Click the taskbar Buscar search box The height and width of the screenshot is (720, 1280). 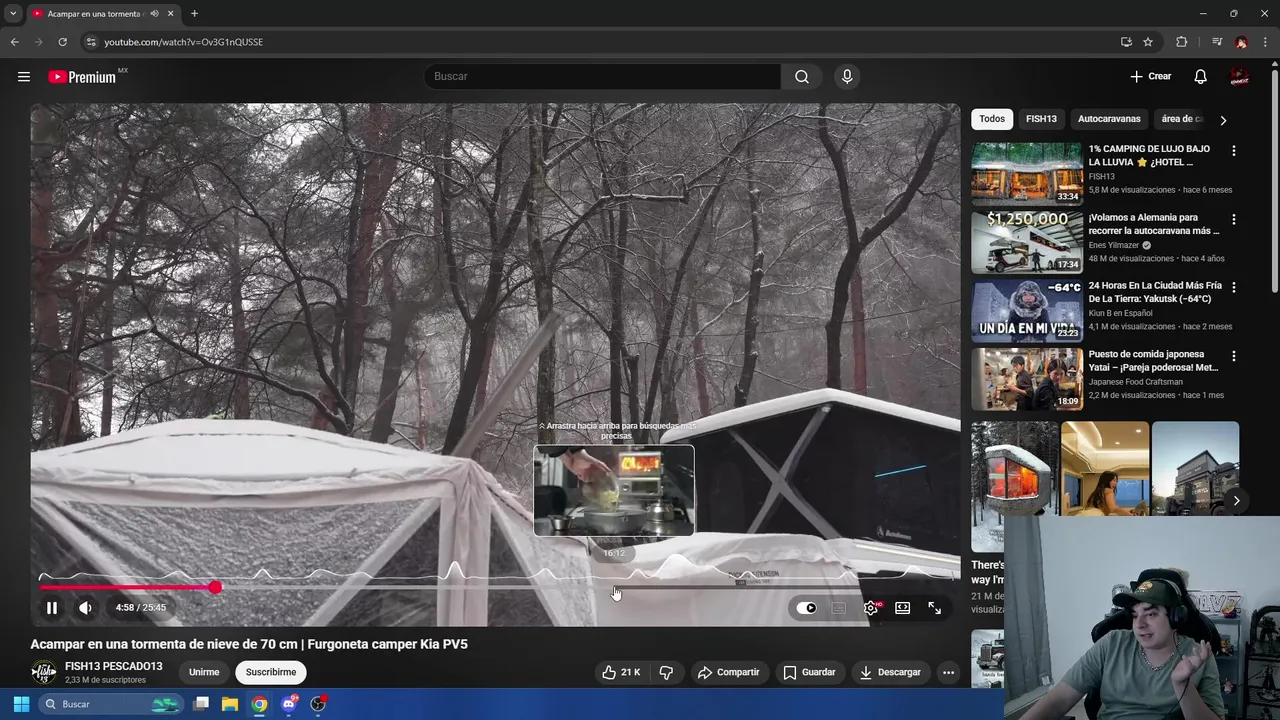coord(111,704)
